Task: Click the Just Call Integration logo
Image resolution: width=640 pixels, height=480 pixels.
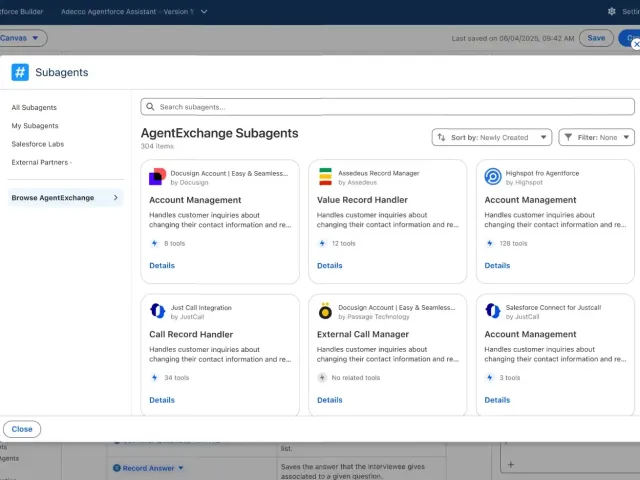Action: coord(158,311)
